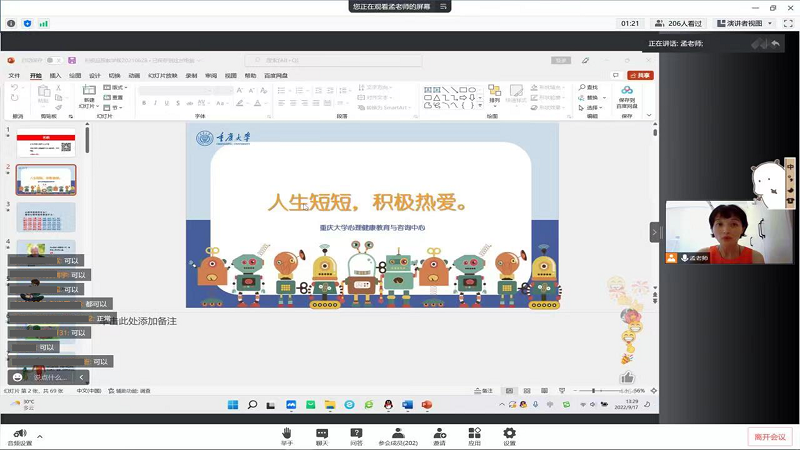The width and height of the screenshot is (800, 450).
Task: Open the File (文件) tab
Action: (x=14, y=76)
